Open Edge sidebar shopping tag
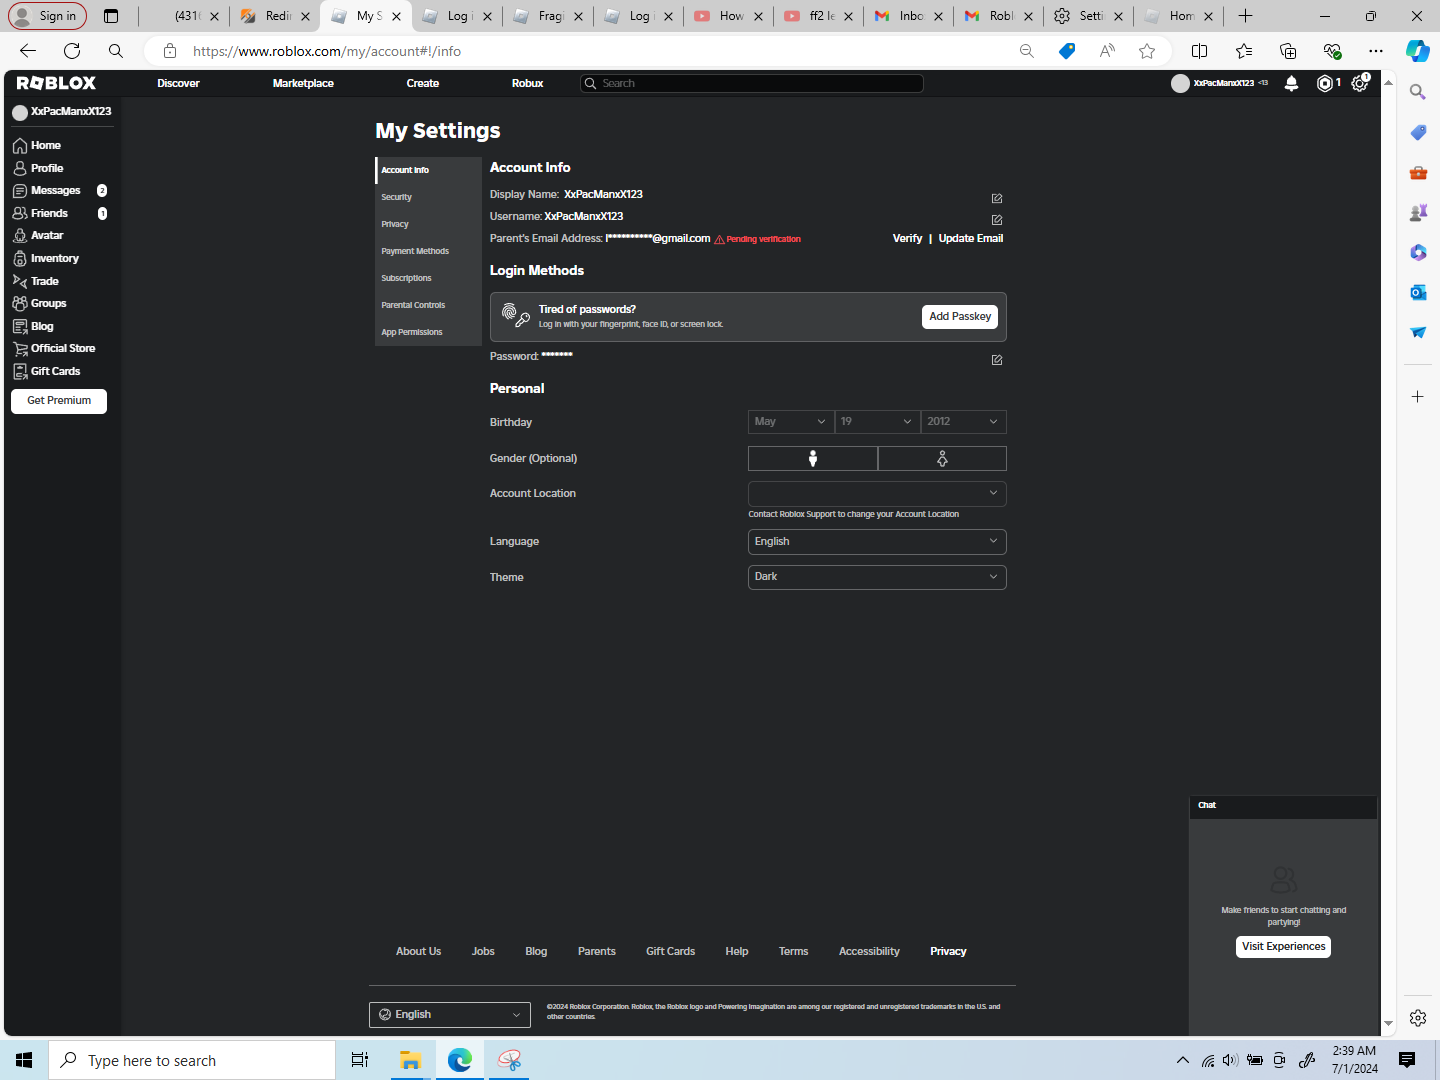The width and height of the screenshot is (1440, 1080). coord(1418,132)
